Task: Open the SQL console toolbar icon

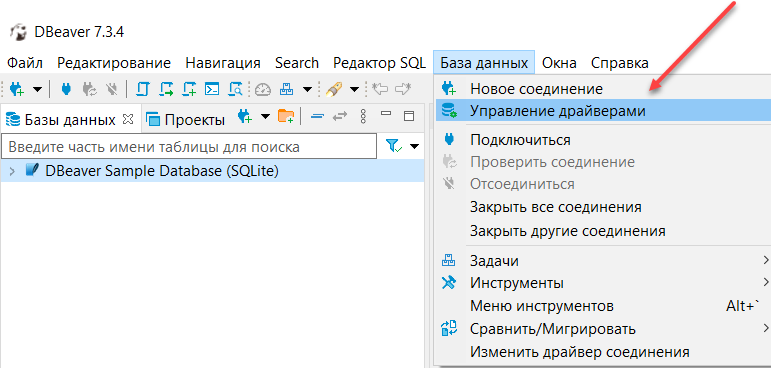Action: coord(212,89)
